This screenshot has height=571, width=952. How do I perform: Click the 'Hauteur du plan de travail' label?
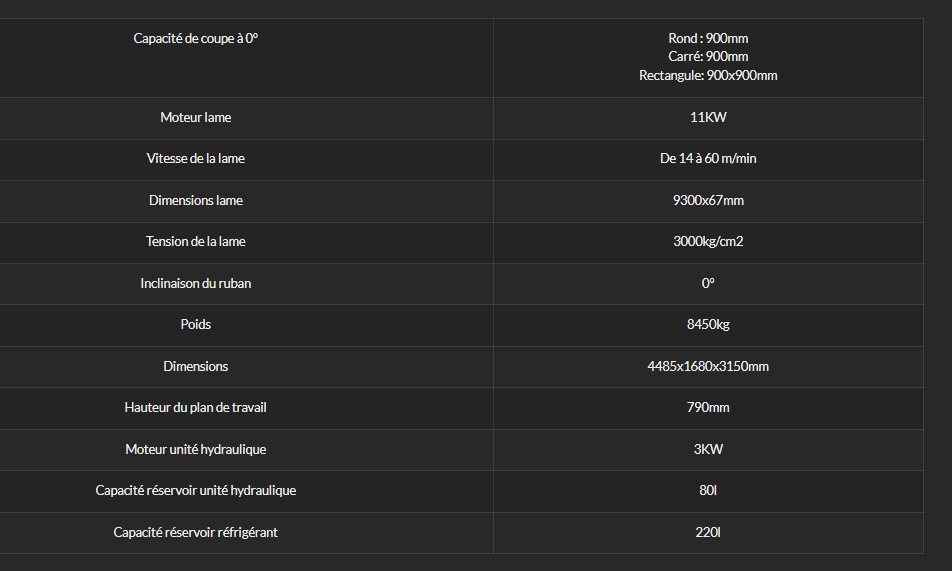tap(196, 408)
